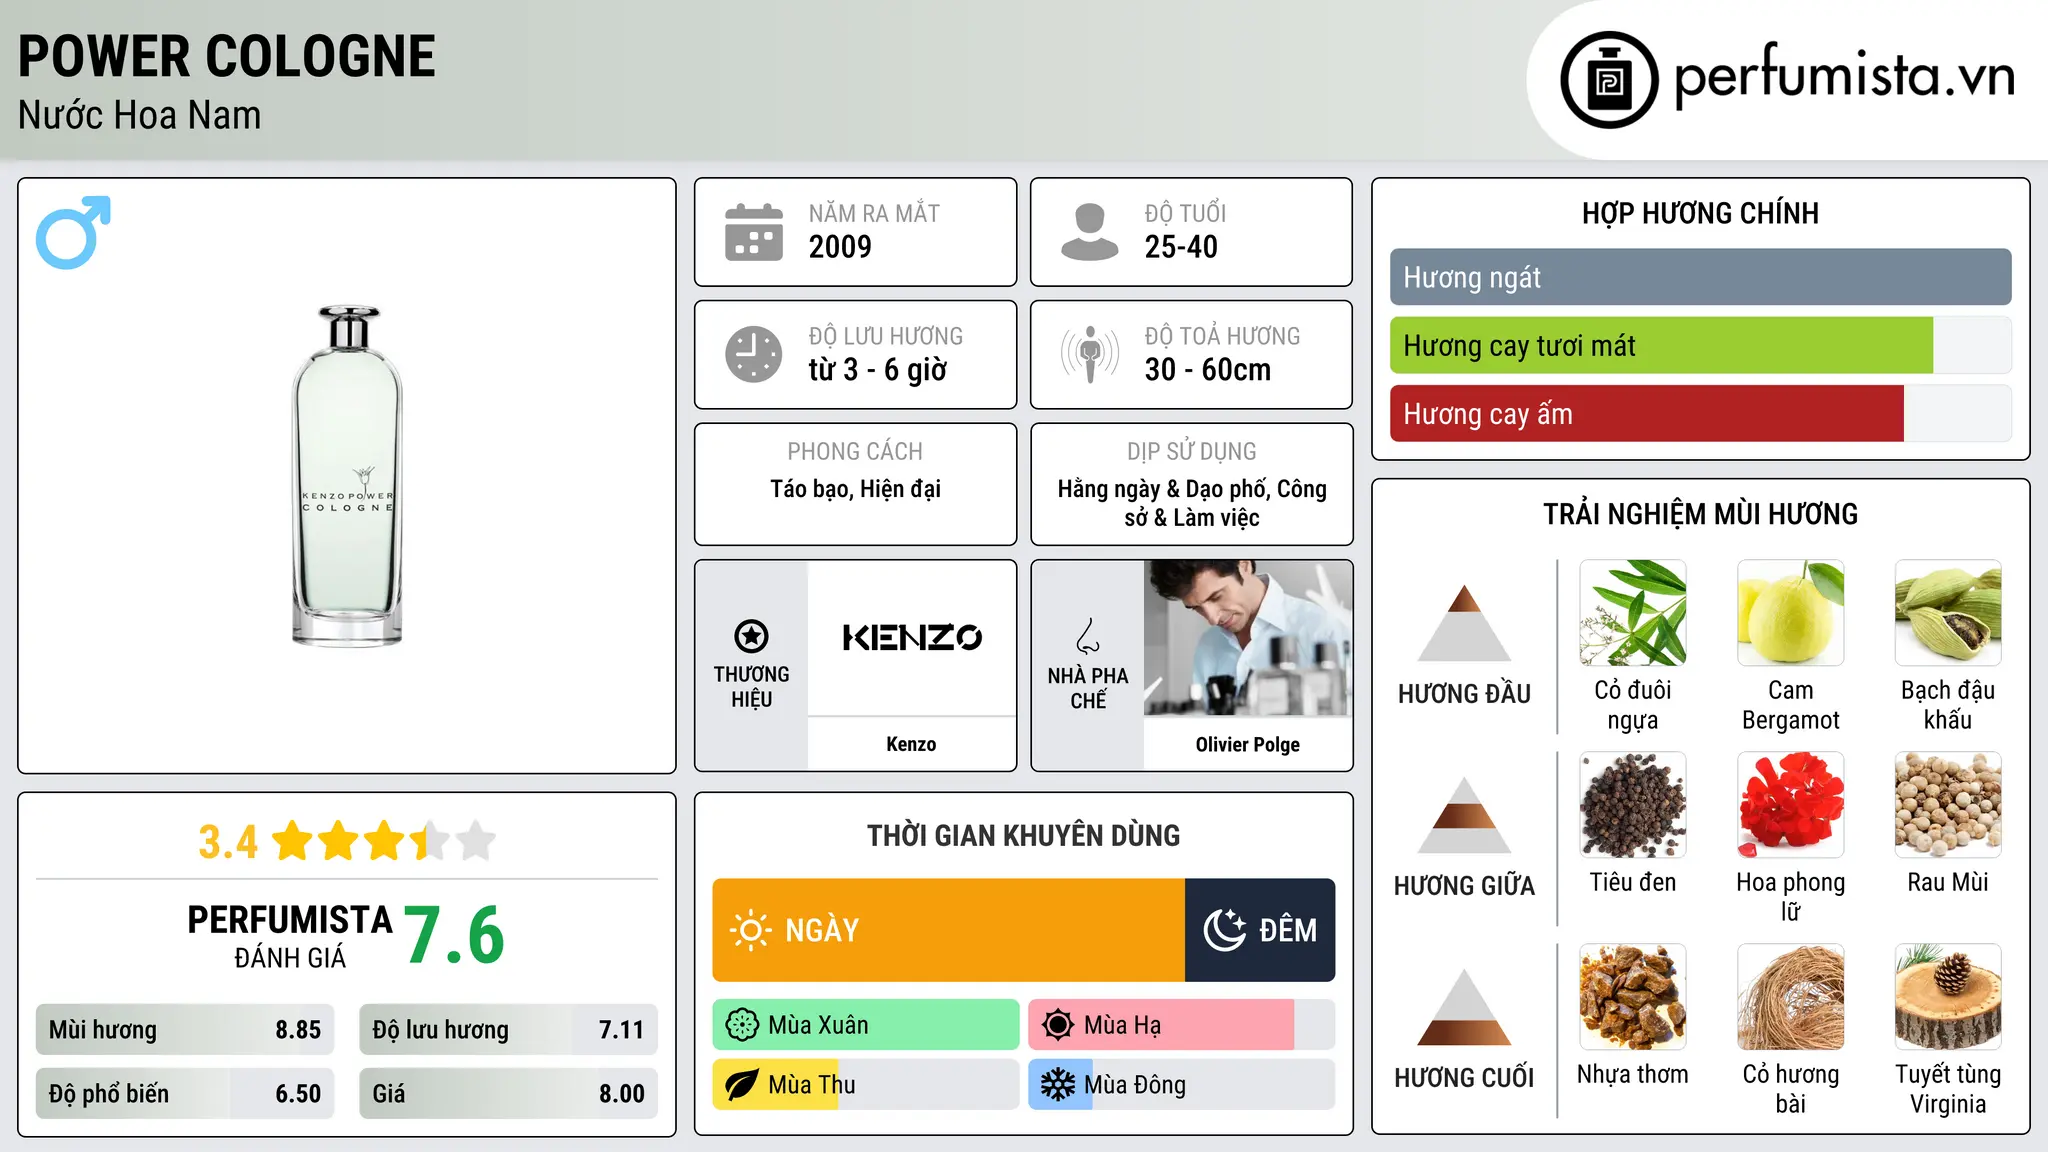Click the perfumista.vn perfume bottle logo icon

point(1609,80)
